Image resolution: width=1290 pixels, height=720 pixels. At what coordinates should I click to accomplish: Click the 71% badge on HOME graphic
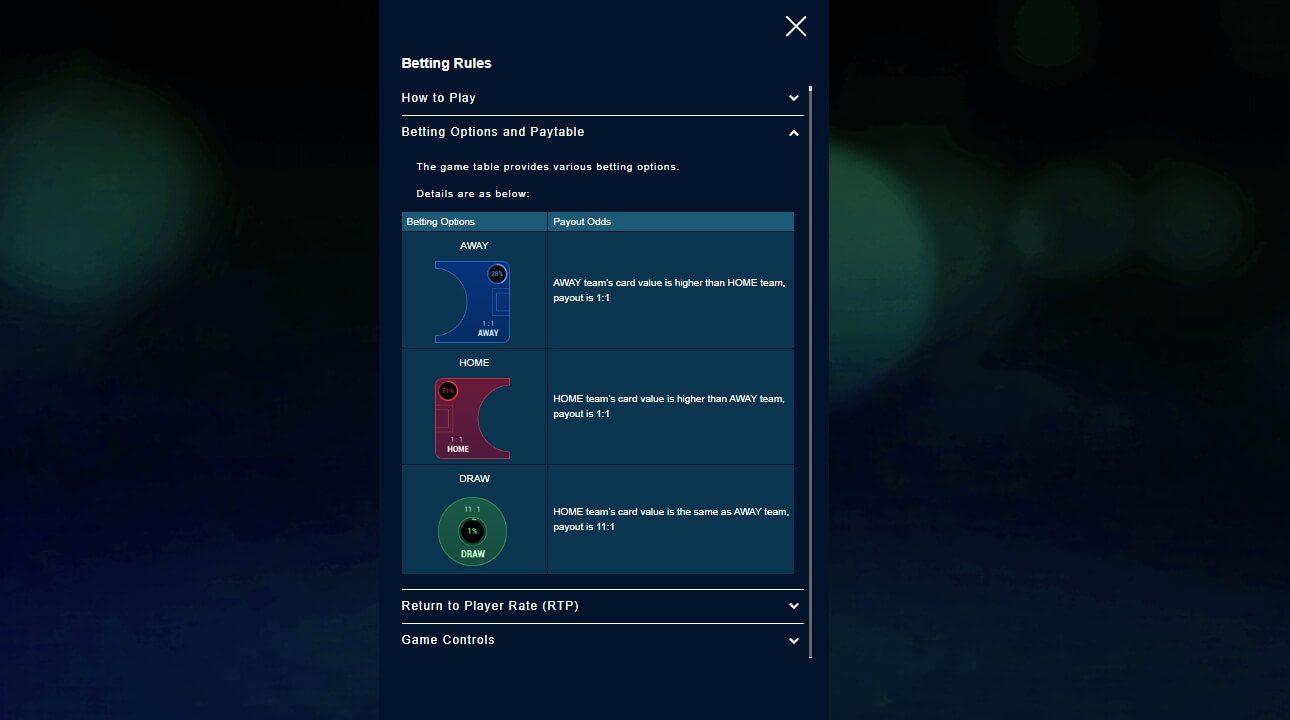pyautogui.click(x=448, y=390)
